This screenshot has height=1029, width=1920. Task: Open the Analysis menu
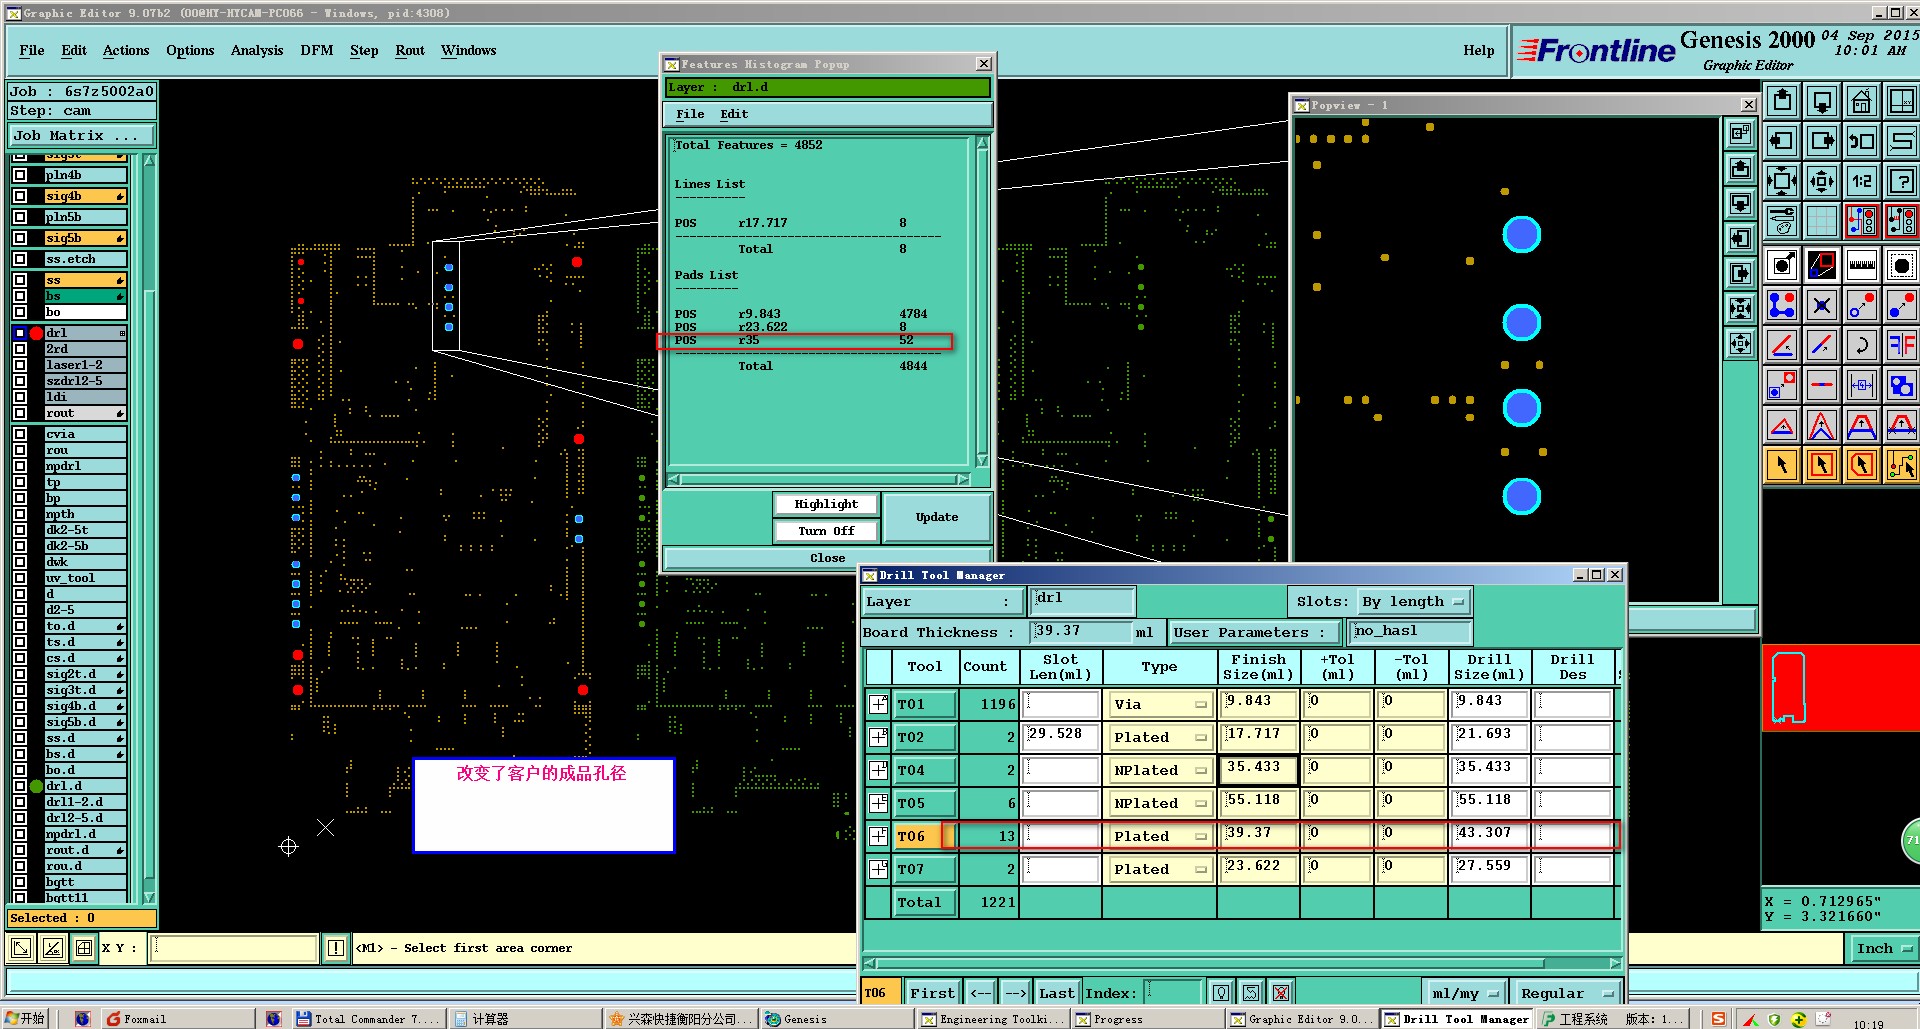click(256, 50)
